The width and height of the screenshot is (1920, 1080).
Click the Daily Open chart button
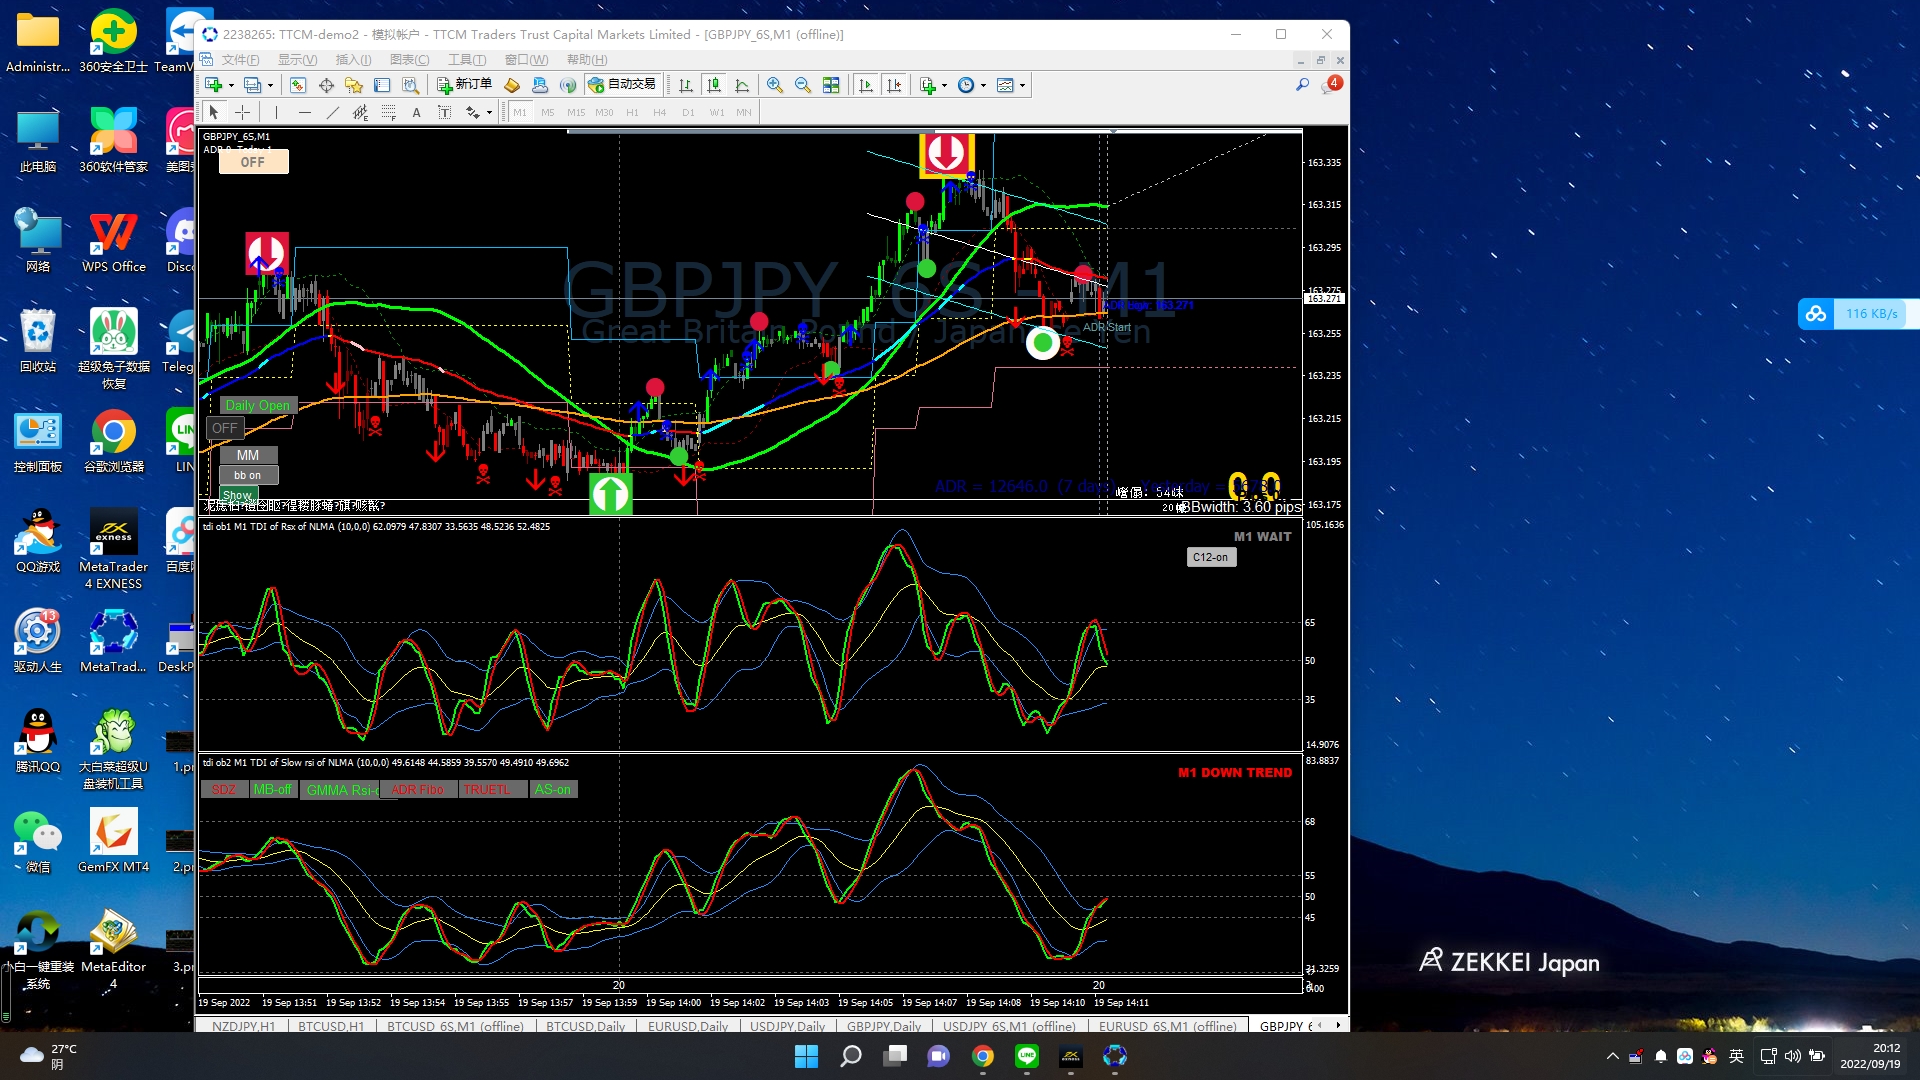257,405
